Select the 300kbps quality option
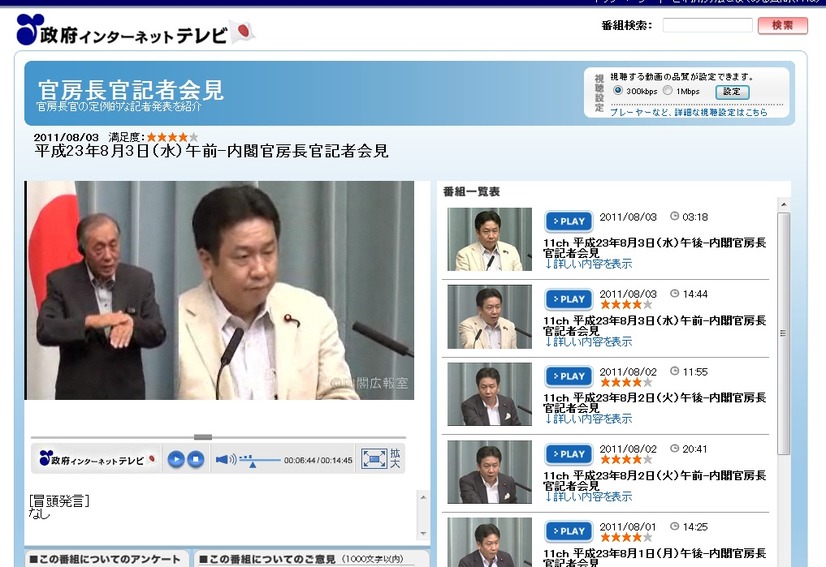The width and height of the screenshot is (826, 567). [618, 91]
